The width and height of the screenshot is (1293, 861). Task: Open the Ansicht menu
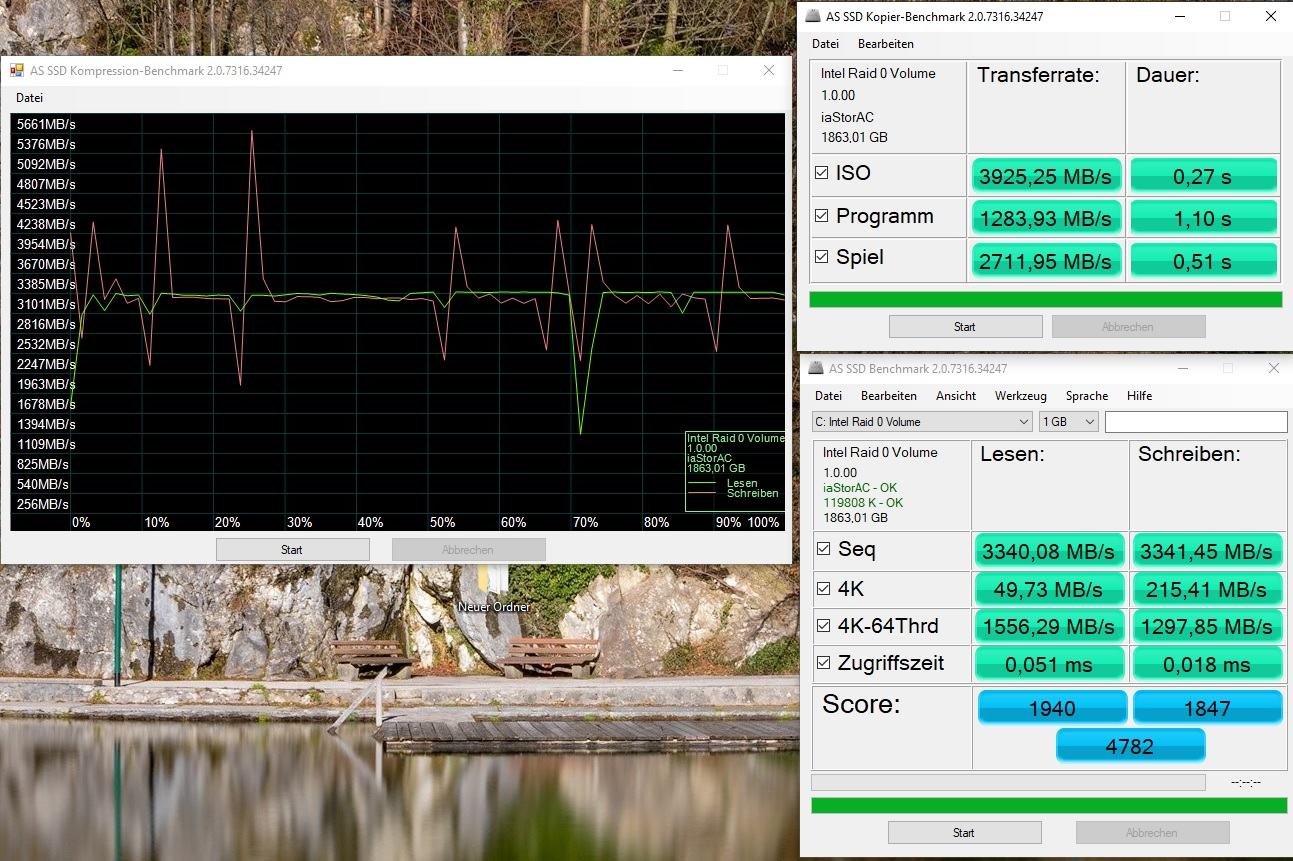coord(956,396)
